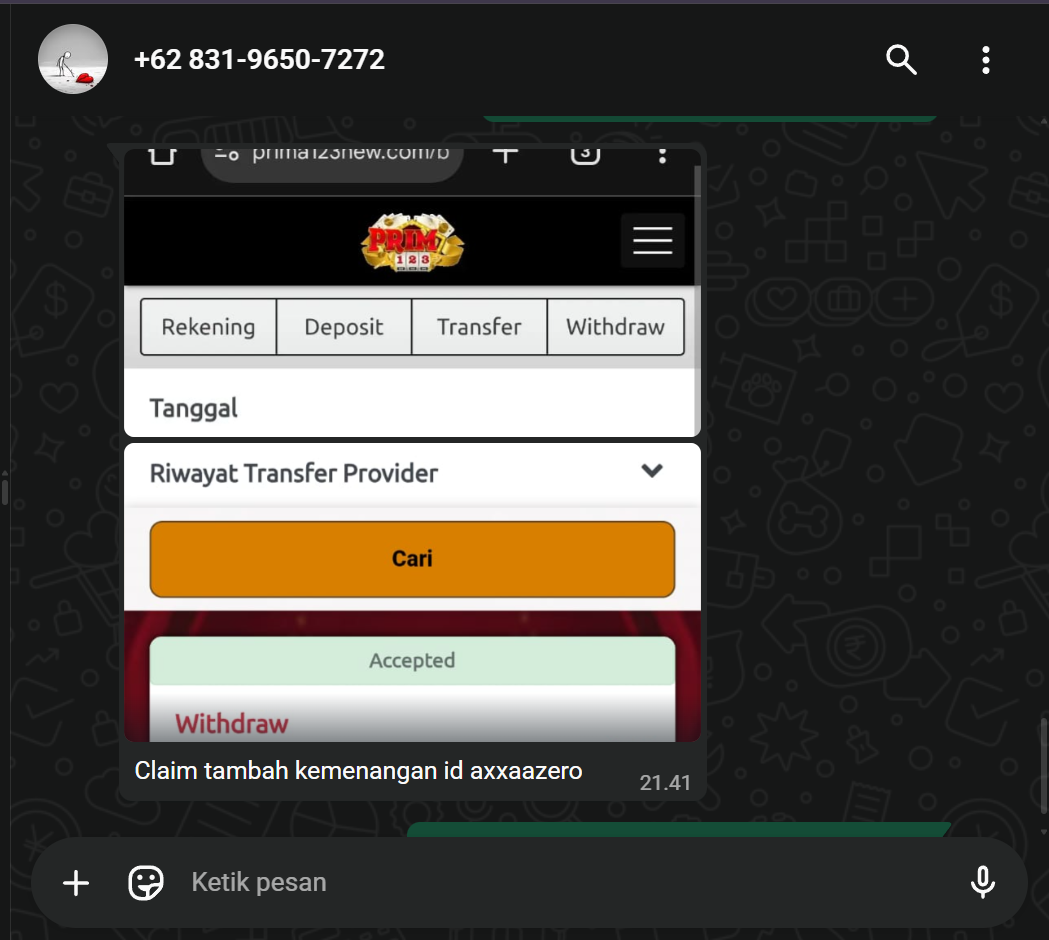The image size is (1049, 940).
Task: Select the Deposit tab
Action: (x=344, y=326)
